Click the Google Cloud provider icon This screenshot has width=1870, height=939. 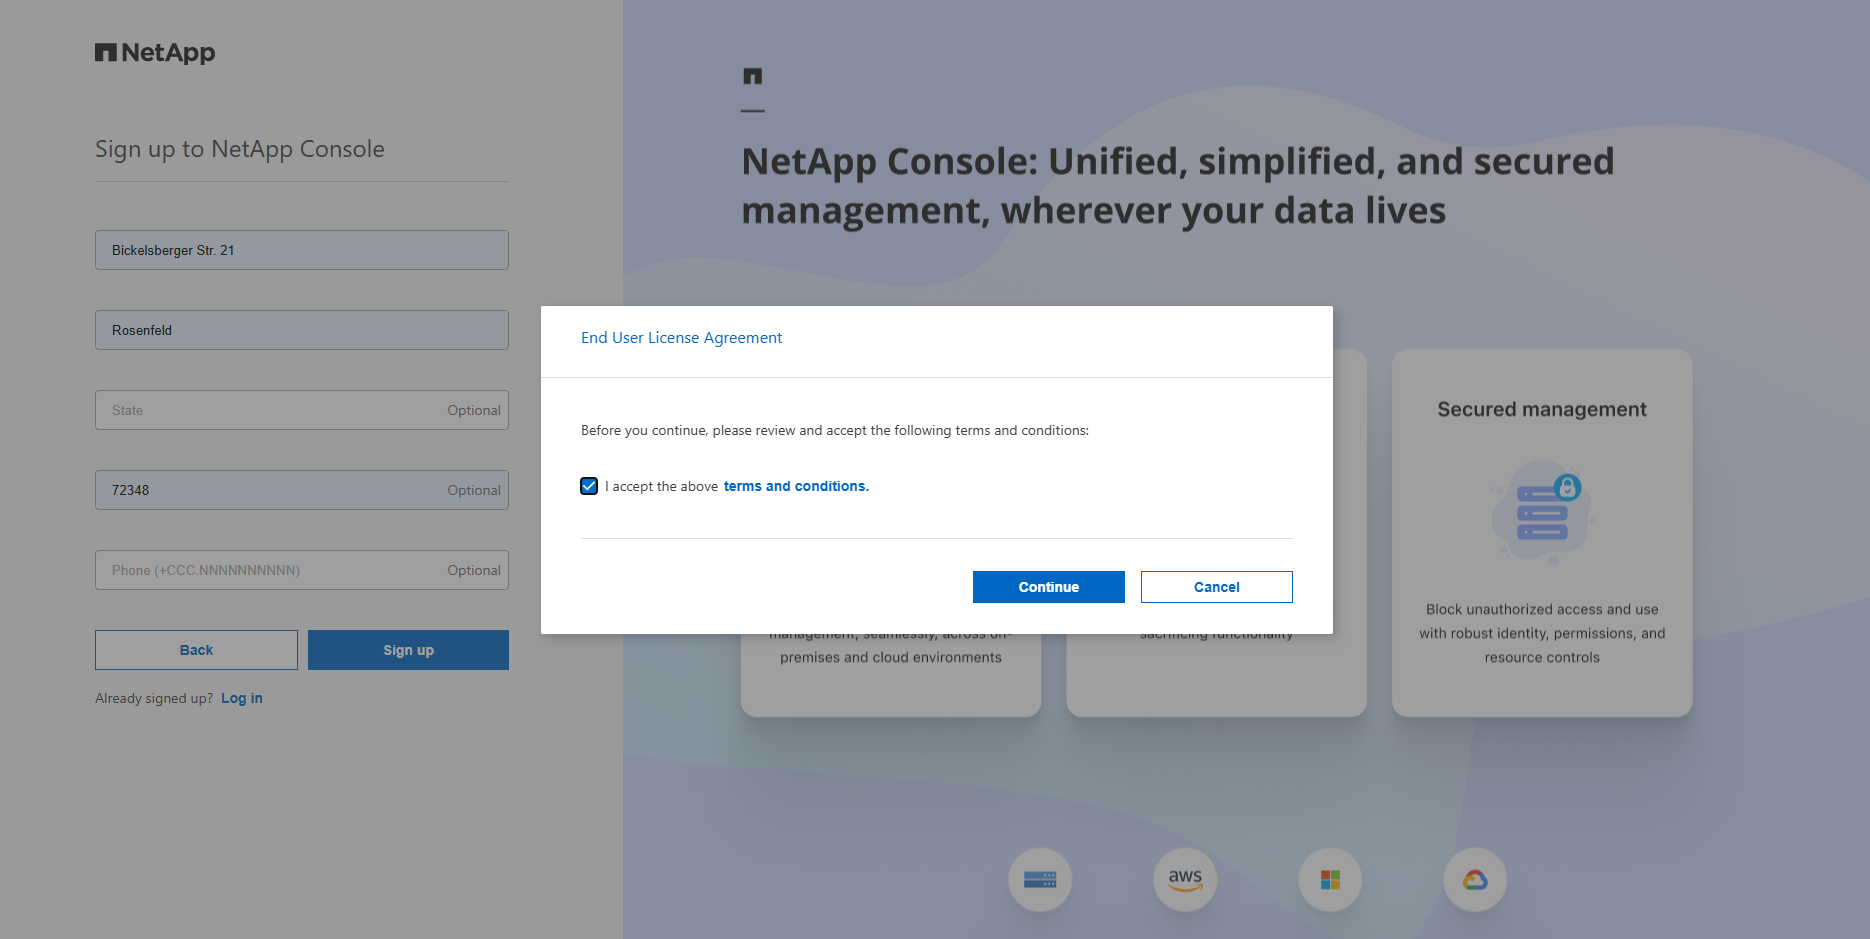(1475, 880)
